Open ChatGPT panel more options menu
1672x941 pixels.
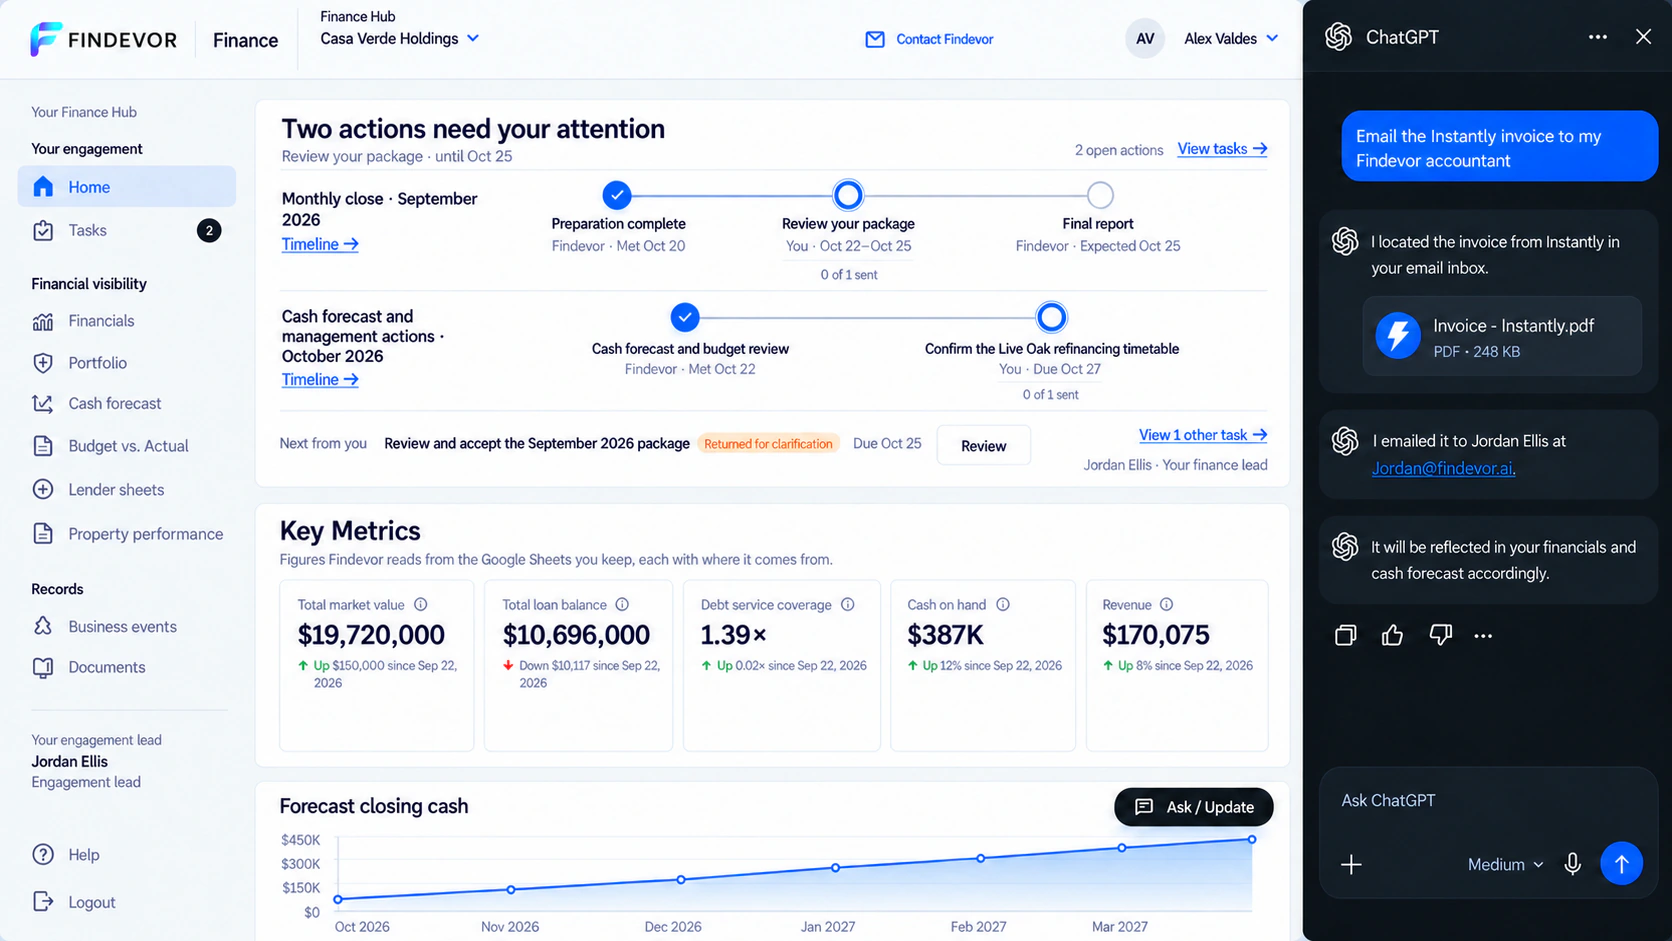tap(1598, 37)
